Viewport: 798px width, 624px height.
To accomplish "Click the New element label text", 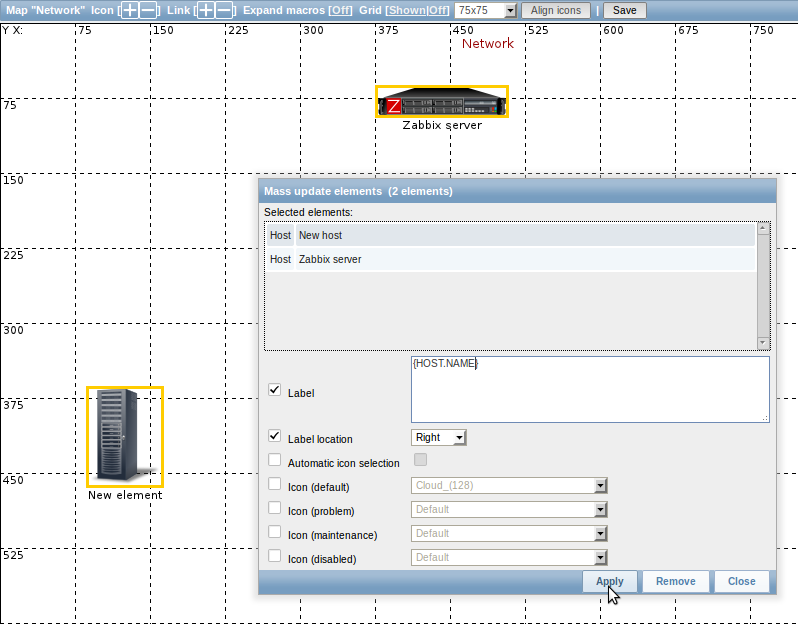I will click(125, 495).
